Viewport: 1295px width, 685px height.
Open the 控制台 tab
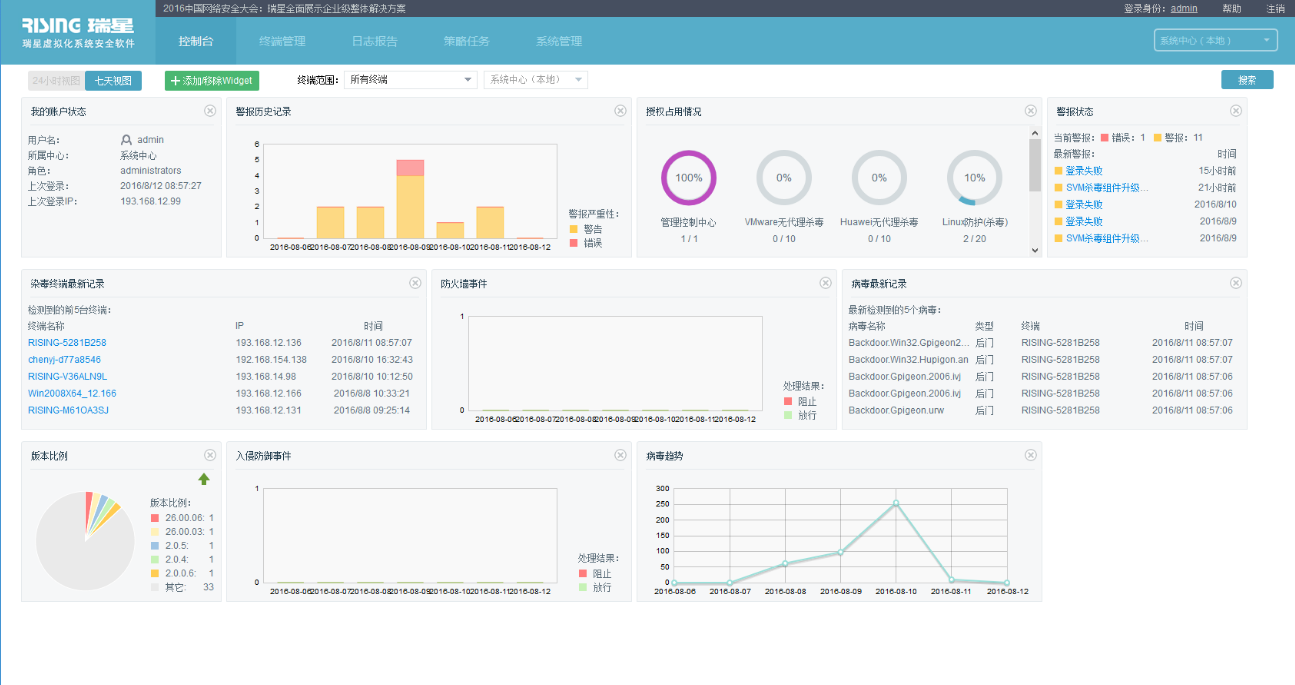pos(195,41)
